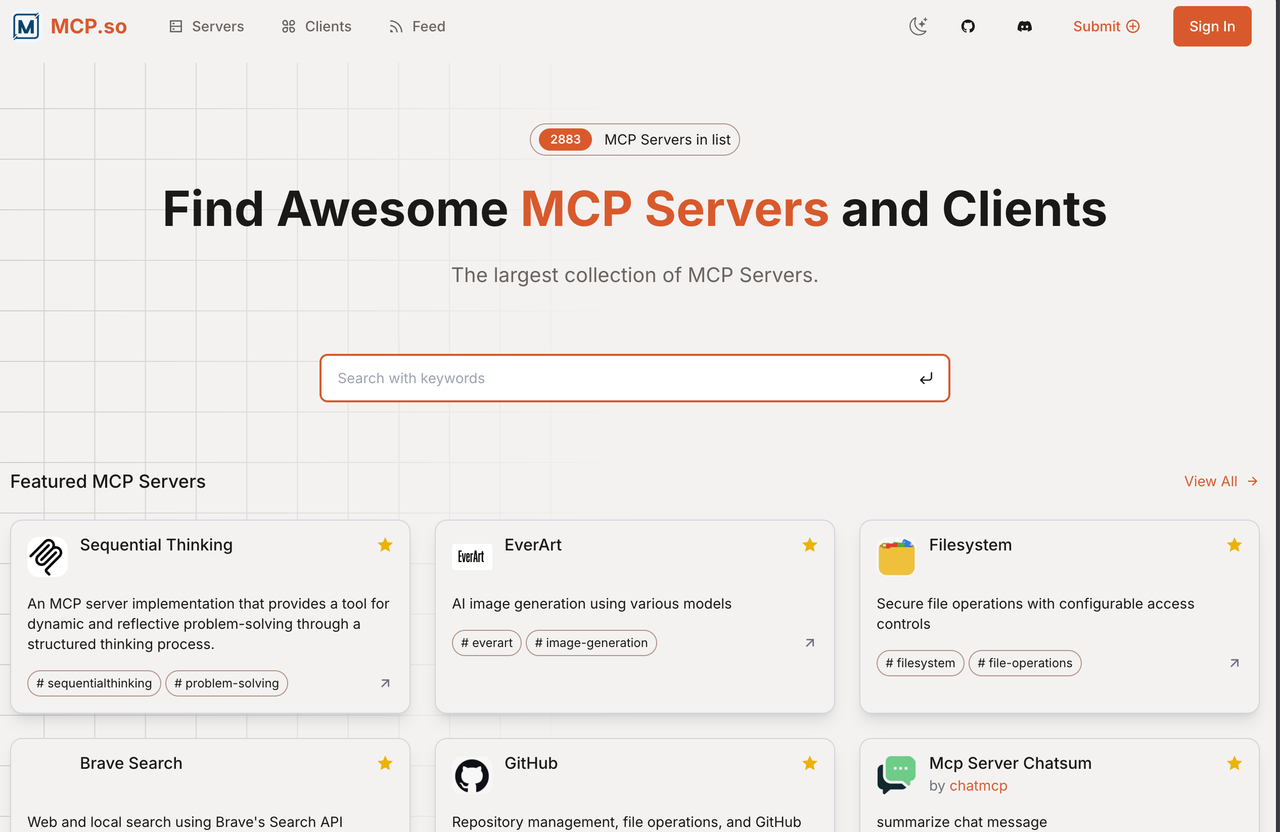The width and height of the screenshot is (1280, 832).
Task: Open the Clients menu item
Action: click(x=316, y=27)
